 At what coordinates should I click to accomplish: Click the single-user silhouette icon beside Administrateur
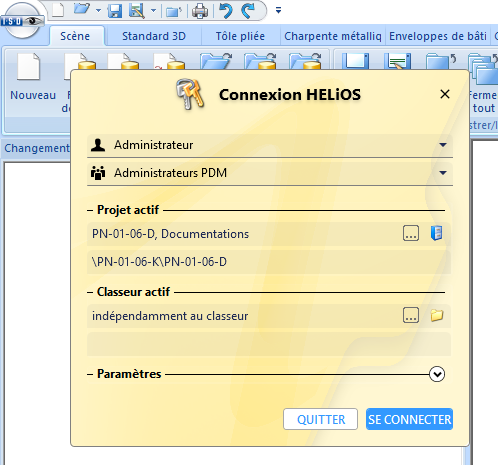tap(98, 145)
